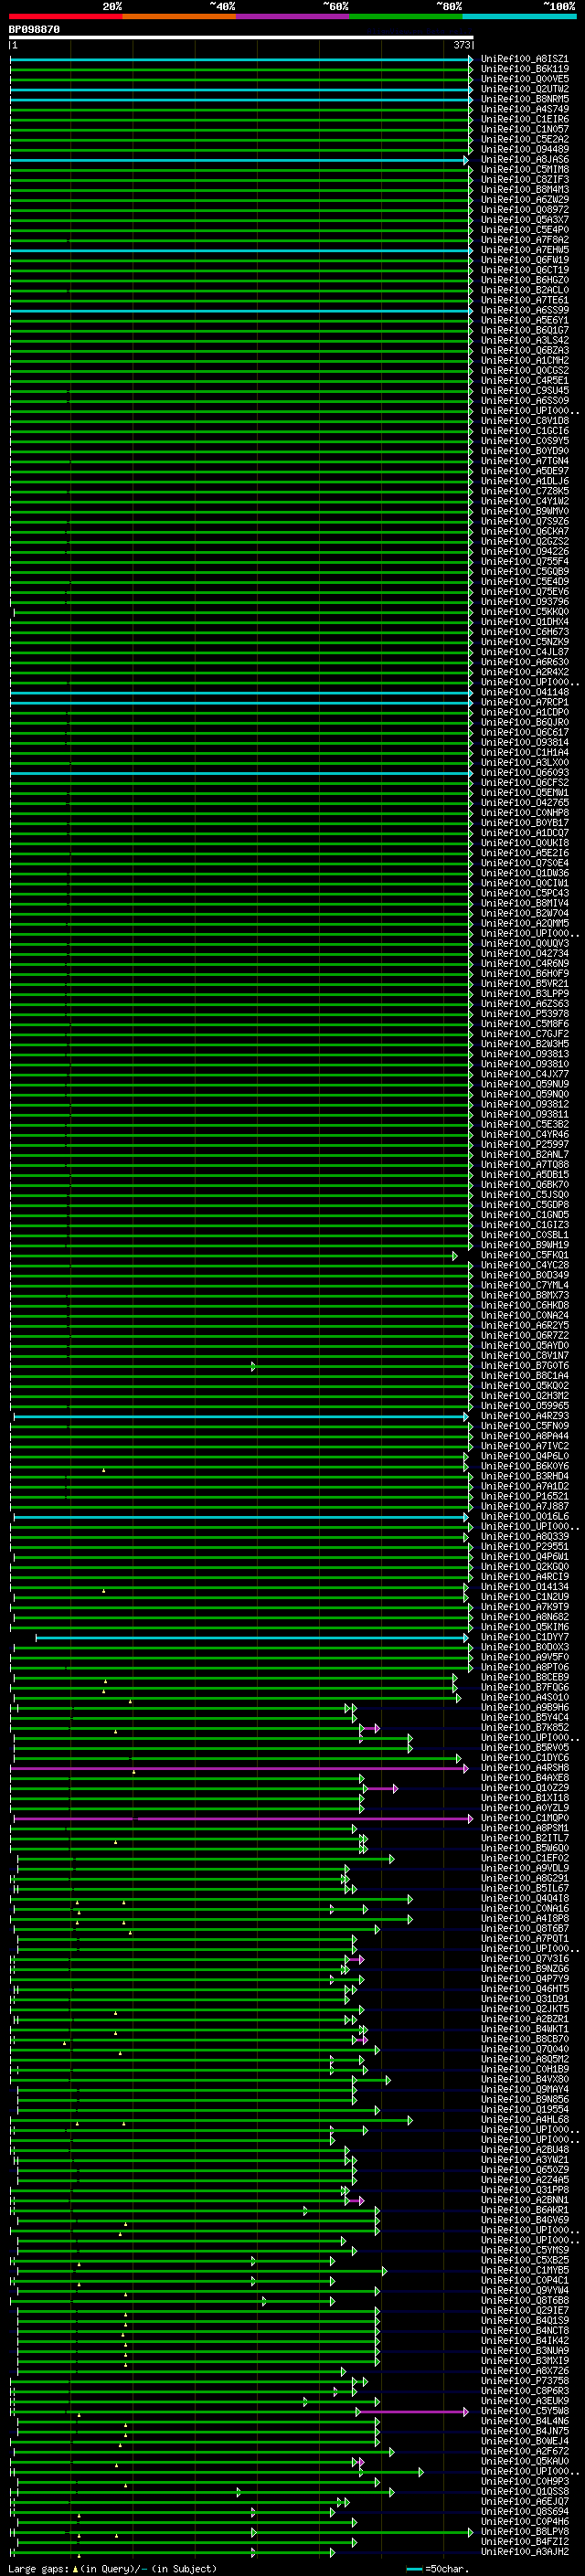Click the green ~80% identity legend bar
Image resolution: width=585 pixels, height=2576 pixels.
406,16
